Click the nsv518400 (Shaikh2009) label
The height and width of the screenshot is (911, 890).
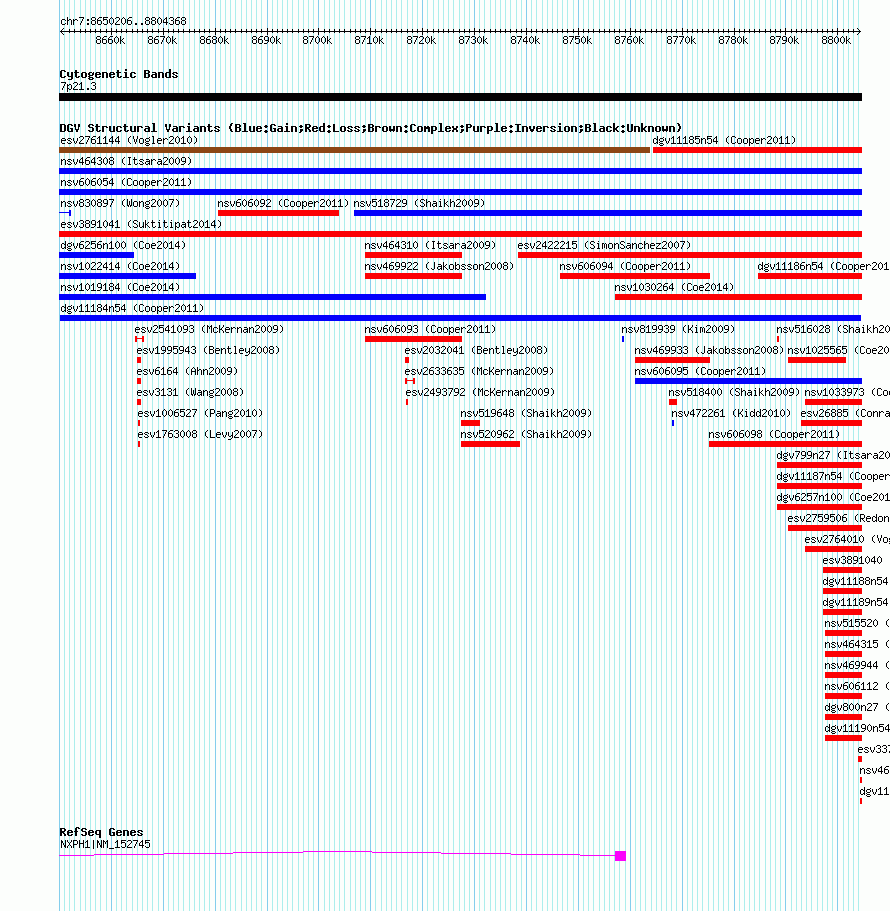click(x=734, y=392)
